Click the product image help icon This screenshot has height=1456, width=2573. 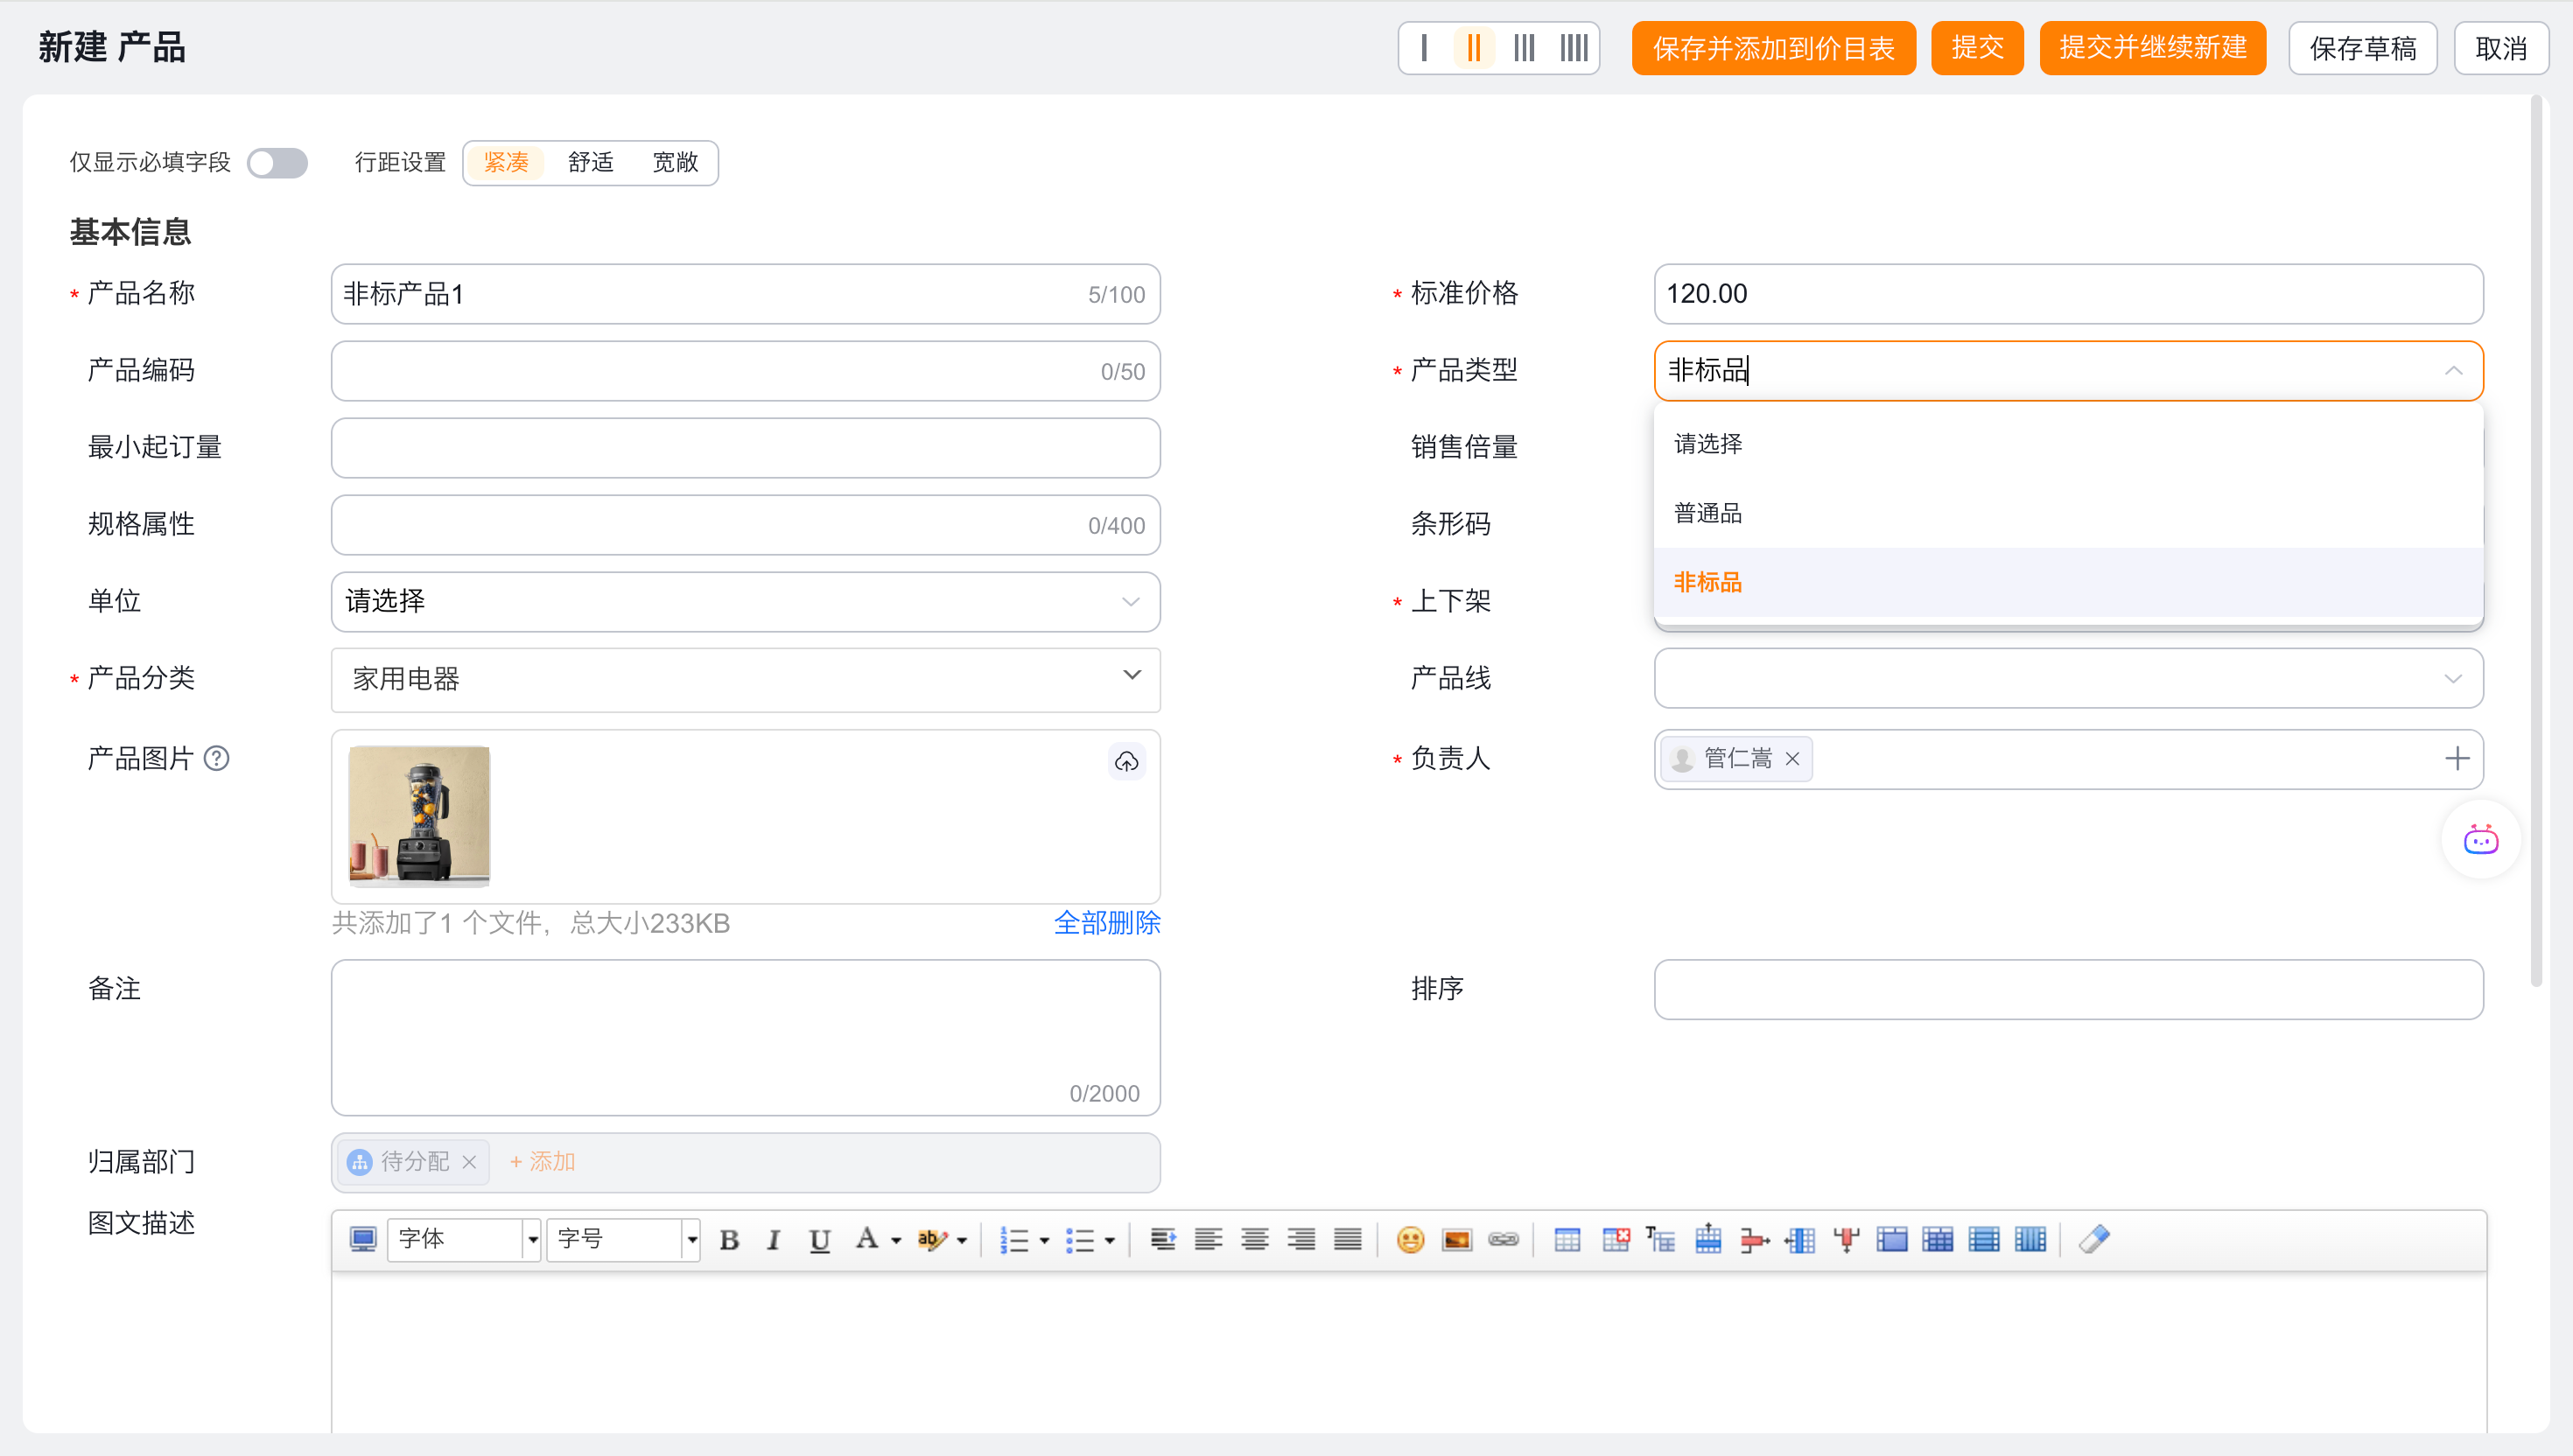coord(216,759)
